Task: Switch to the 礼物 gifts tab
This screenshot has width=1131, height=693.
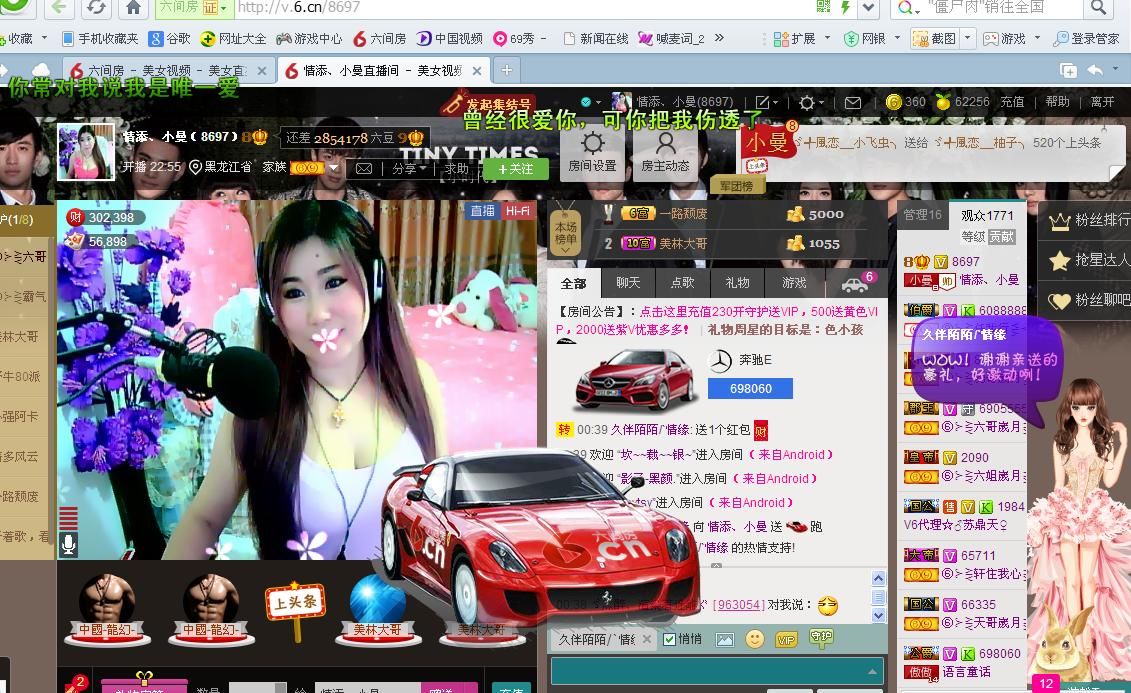Action: pos(737,283)
